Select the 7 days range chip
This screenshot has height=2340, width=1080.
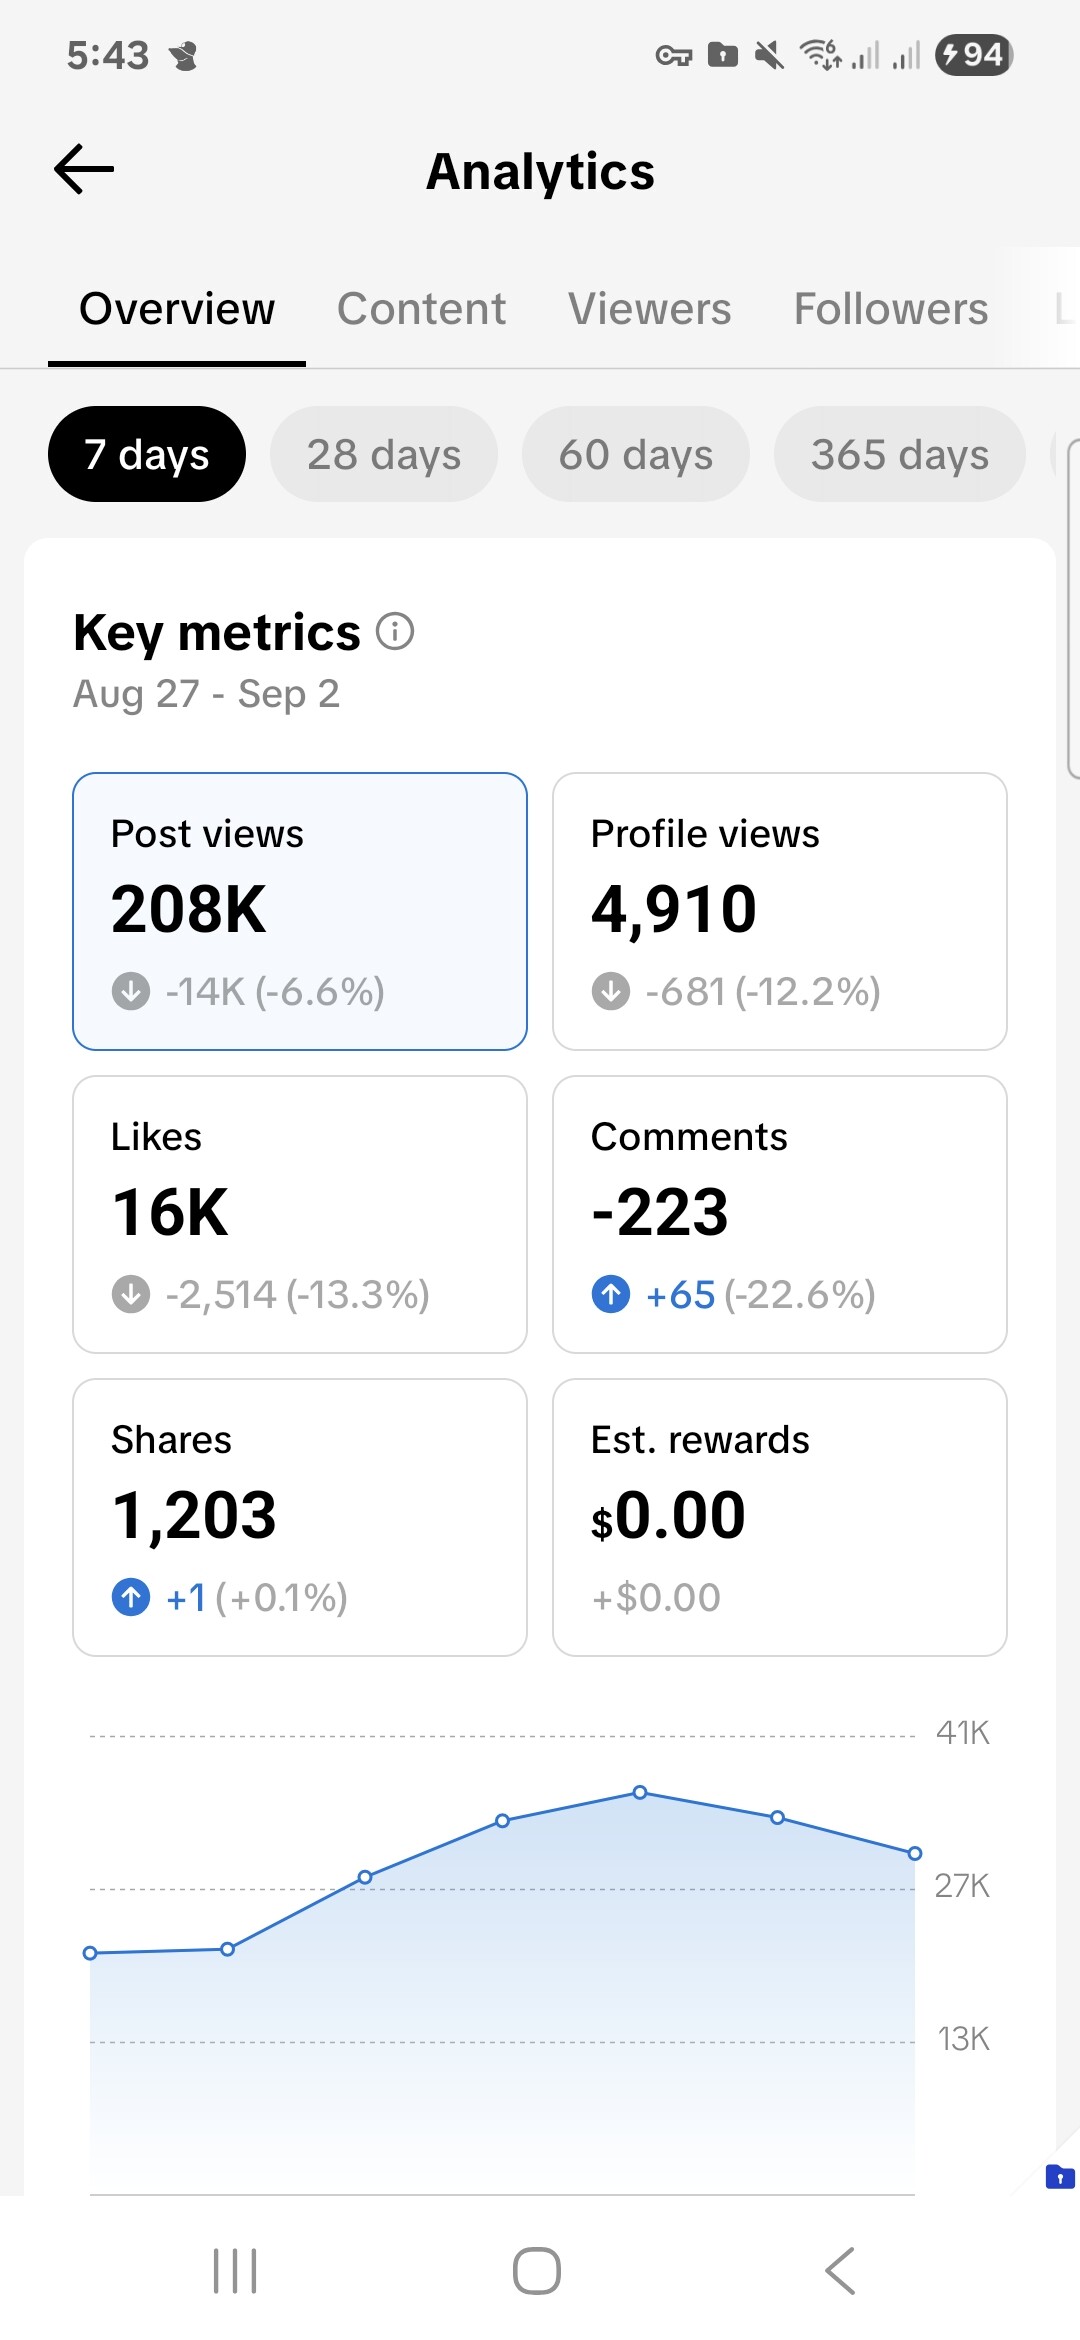147,454
